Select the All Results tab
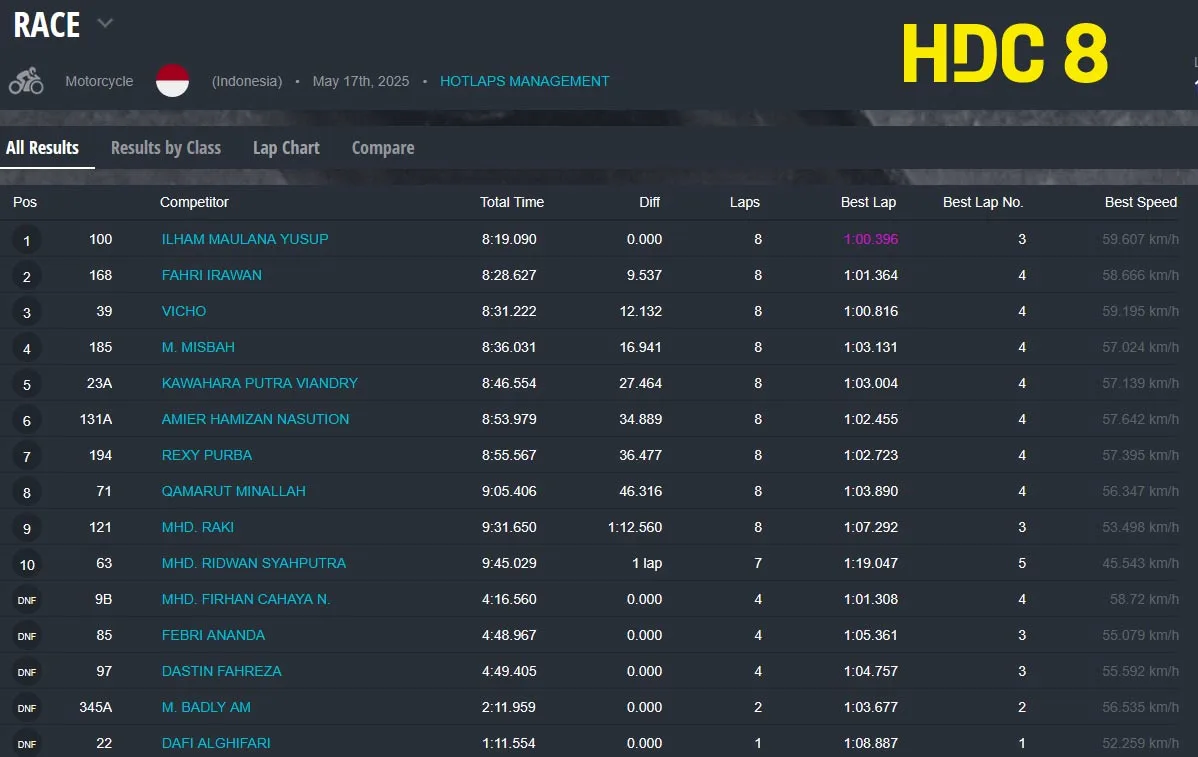The width and height of the screenshot is (1198, 757). click(43, 147)
